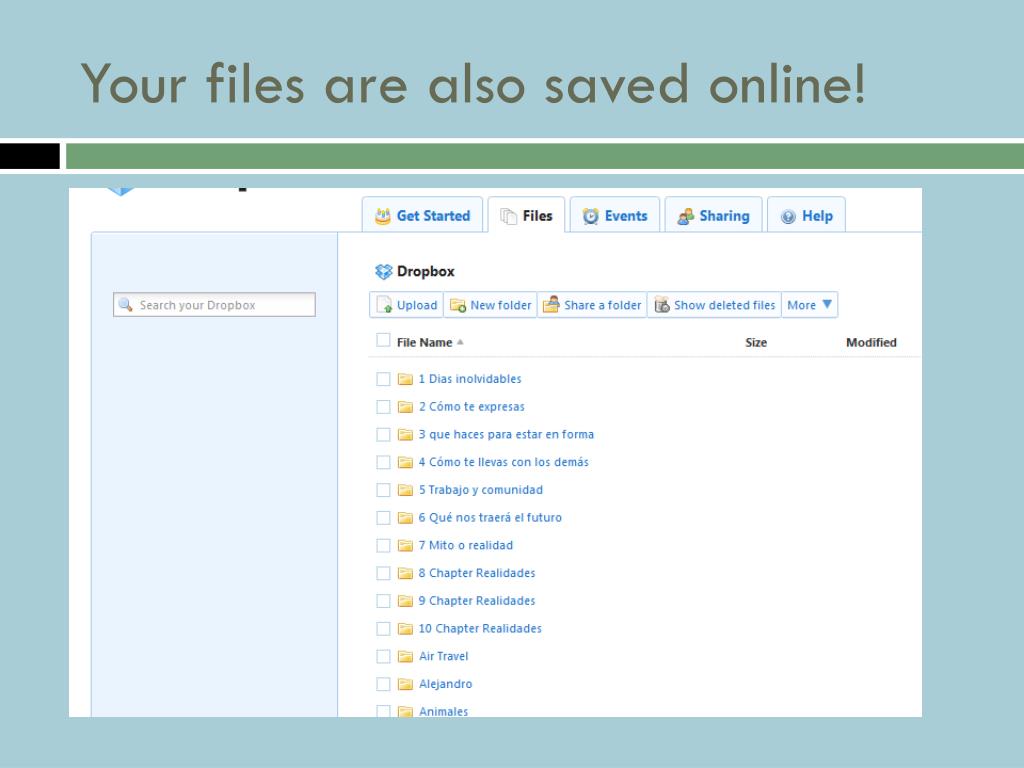Click folder icon of Air Travel

coord(406,656)
